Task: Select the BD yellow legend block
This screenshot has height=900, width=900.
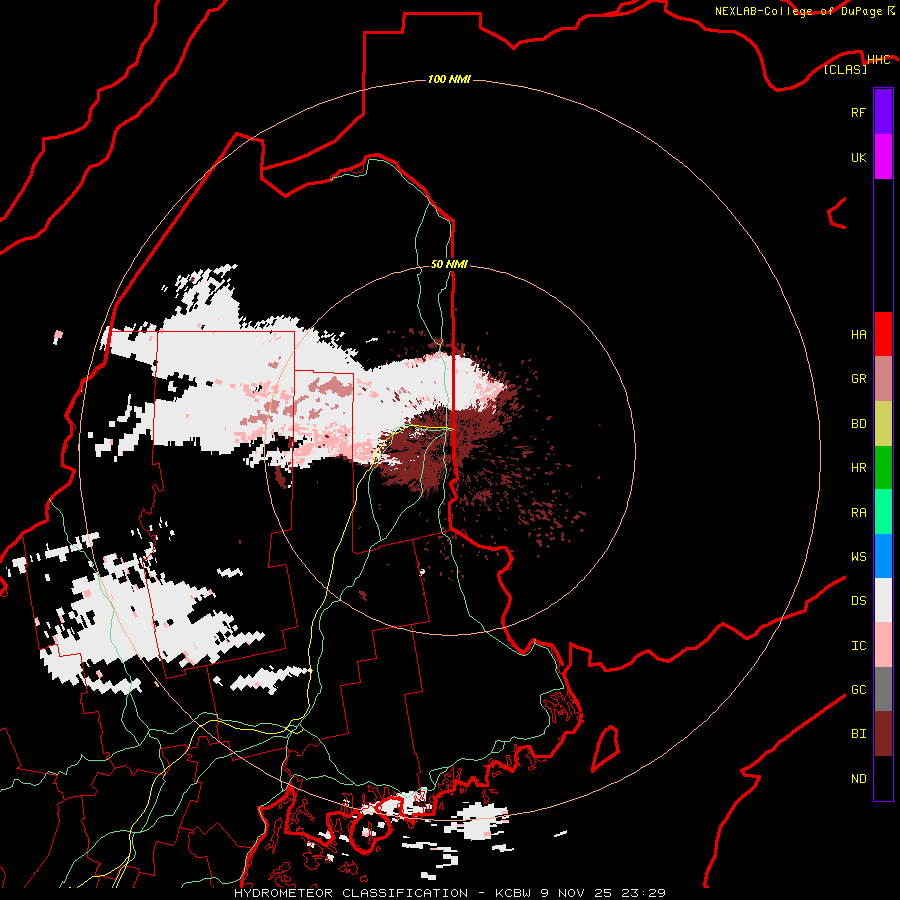Action: tap(883, 424)
